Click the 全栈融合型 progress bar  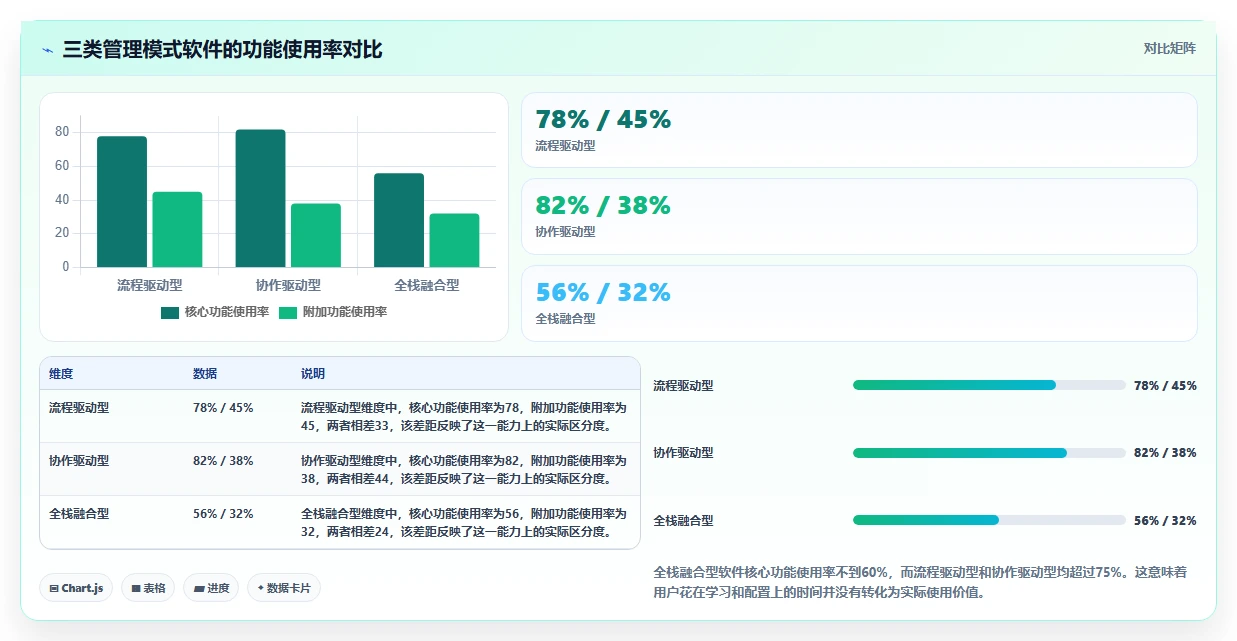pos(989,520)
